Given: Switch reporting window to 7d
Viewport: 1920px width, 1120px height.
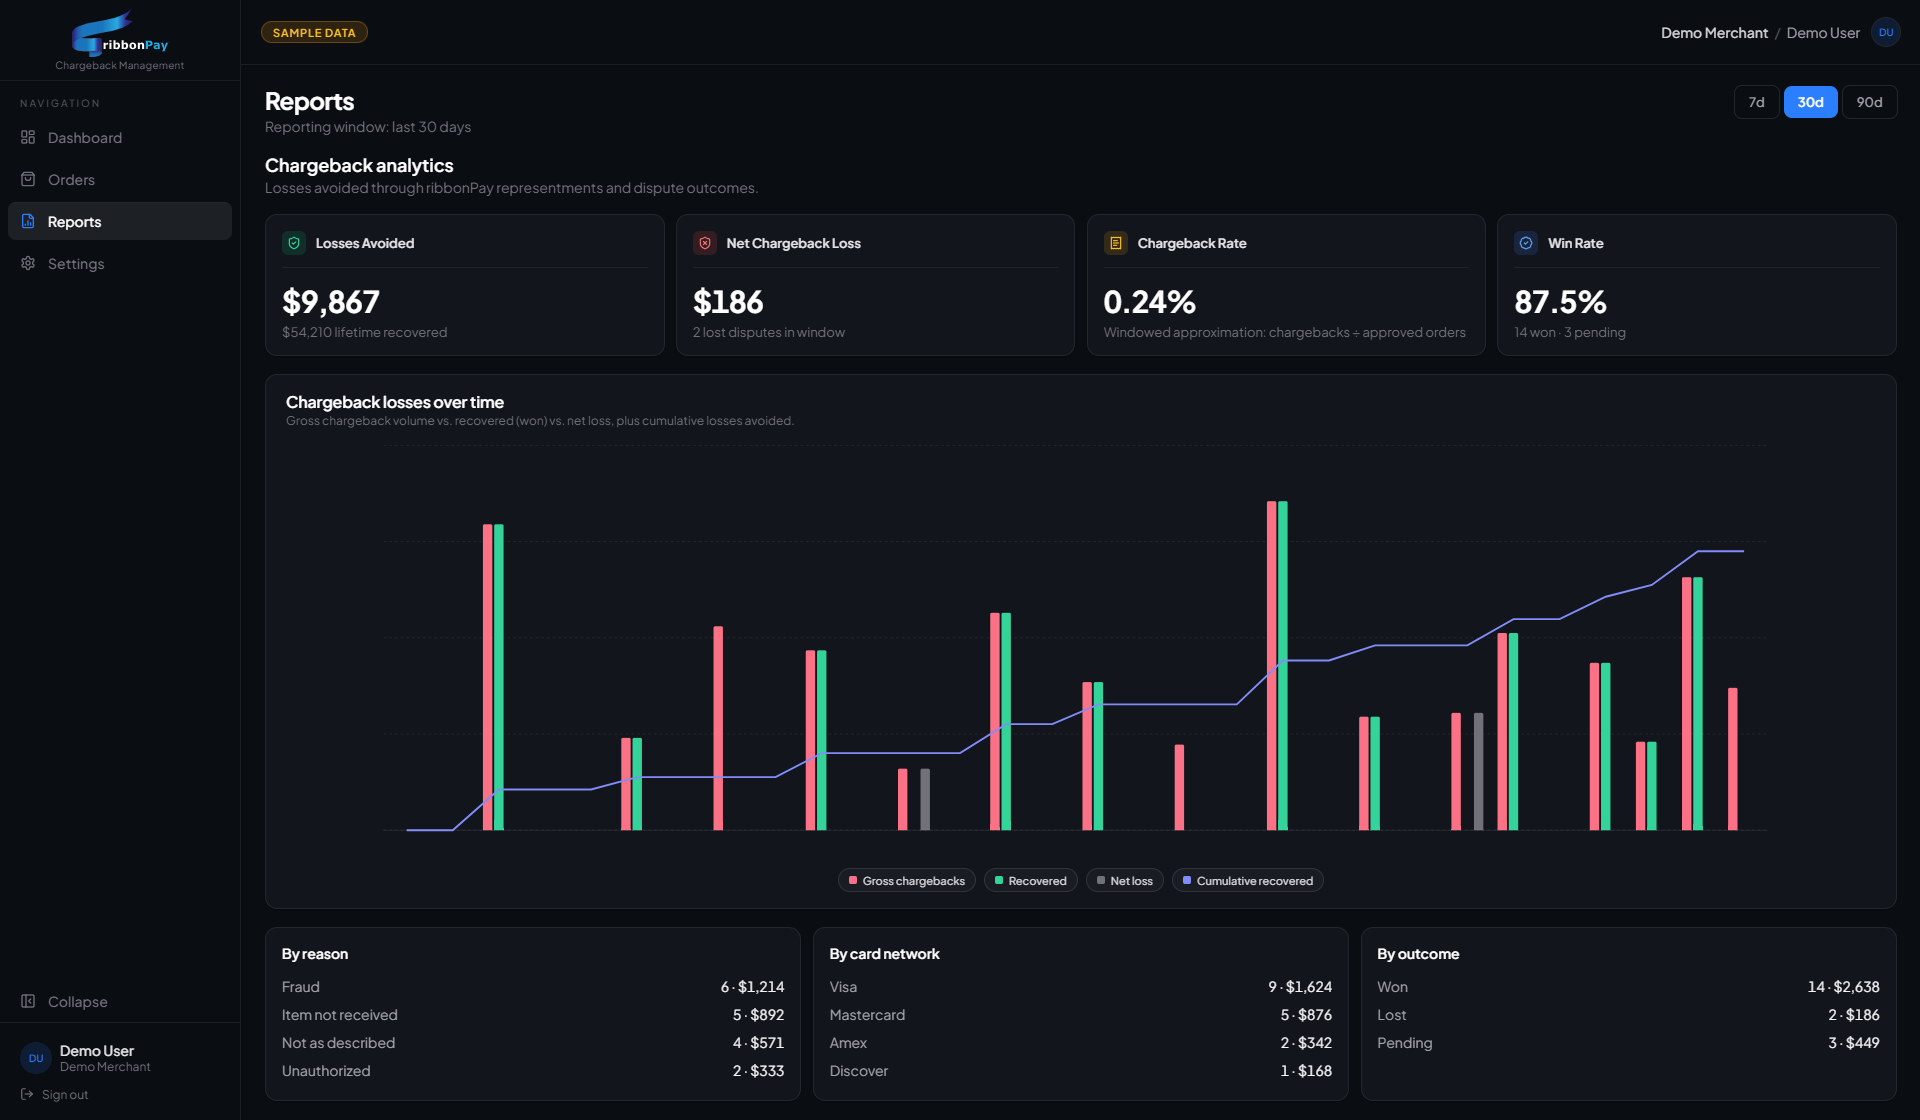Looking at the screenshot, I should [1757, 102].
